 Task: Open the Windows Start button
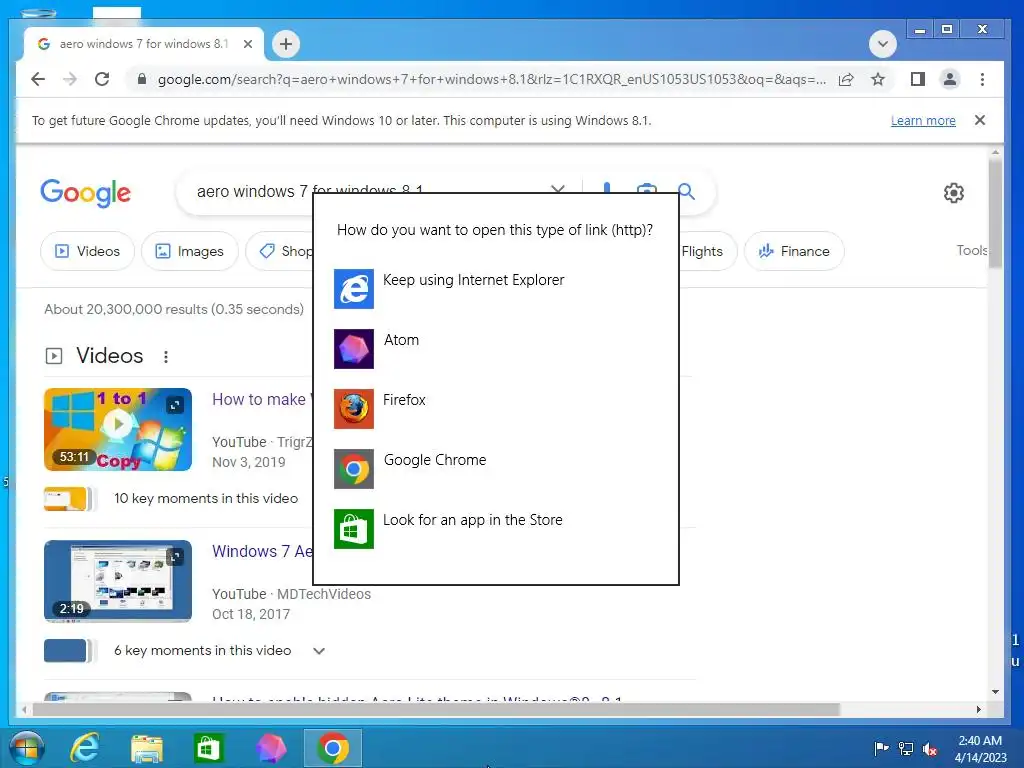pyautogui.click(x=26, y=748)
